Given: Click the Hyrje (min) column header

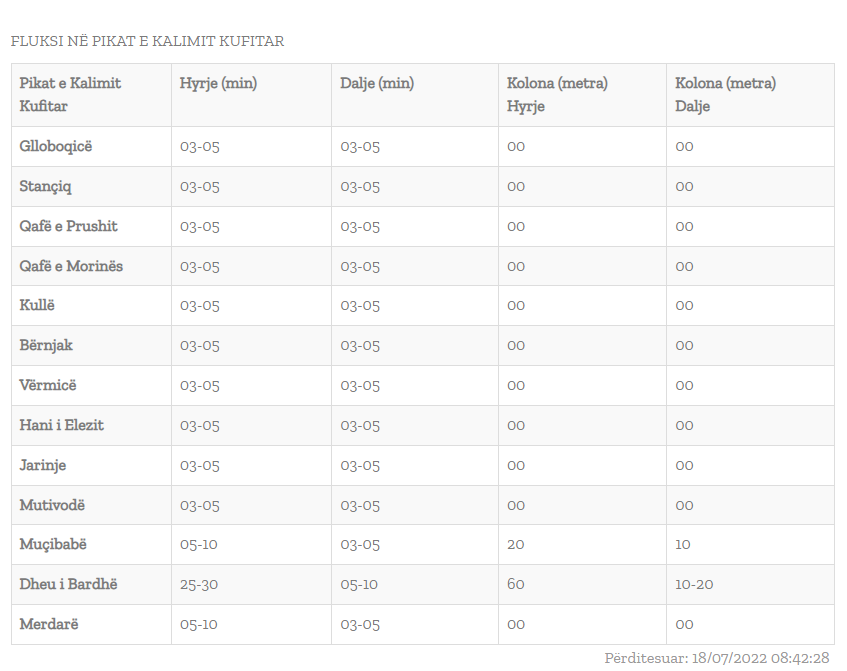Looking at the screenshot, I should 218,83.
